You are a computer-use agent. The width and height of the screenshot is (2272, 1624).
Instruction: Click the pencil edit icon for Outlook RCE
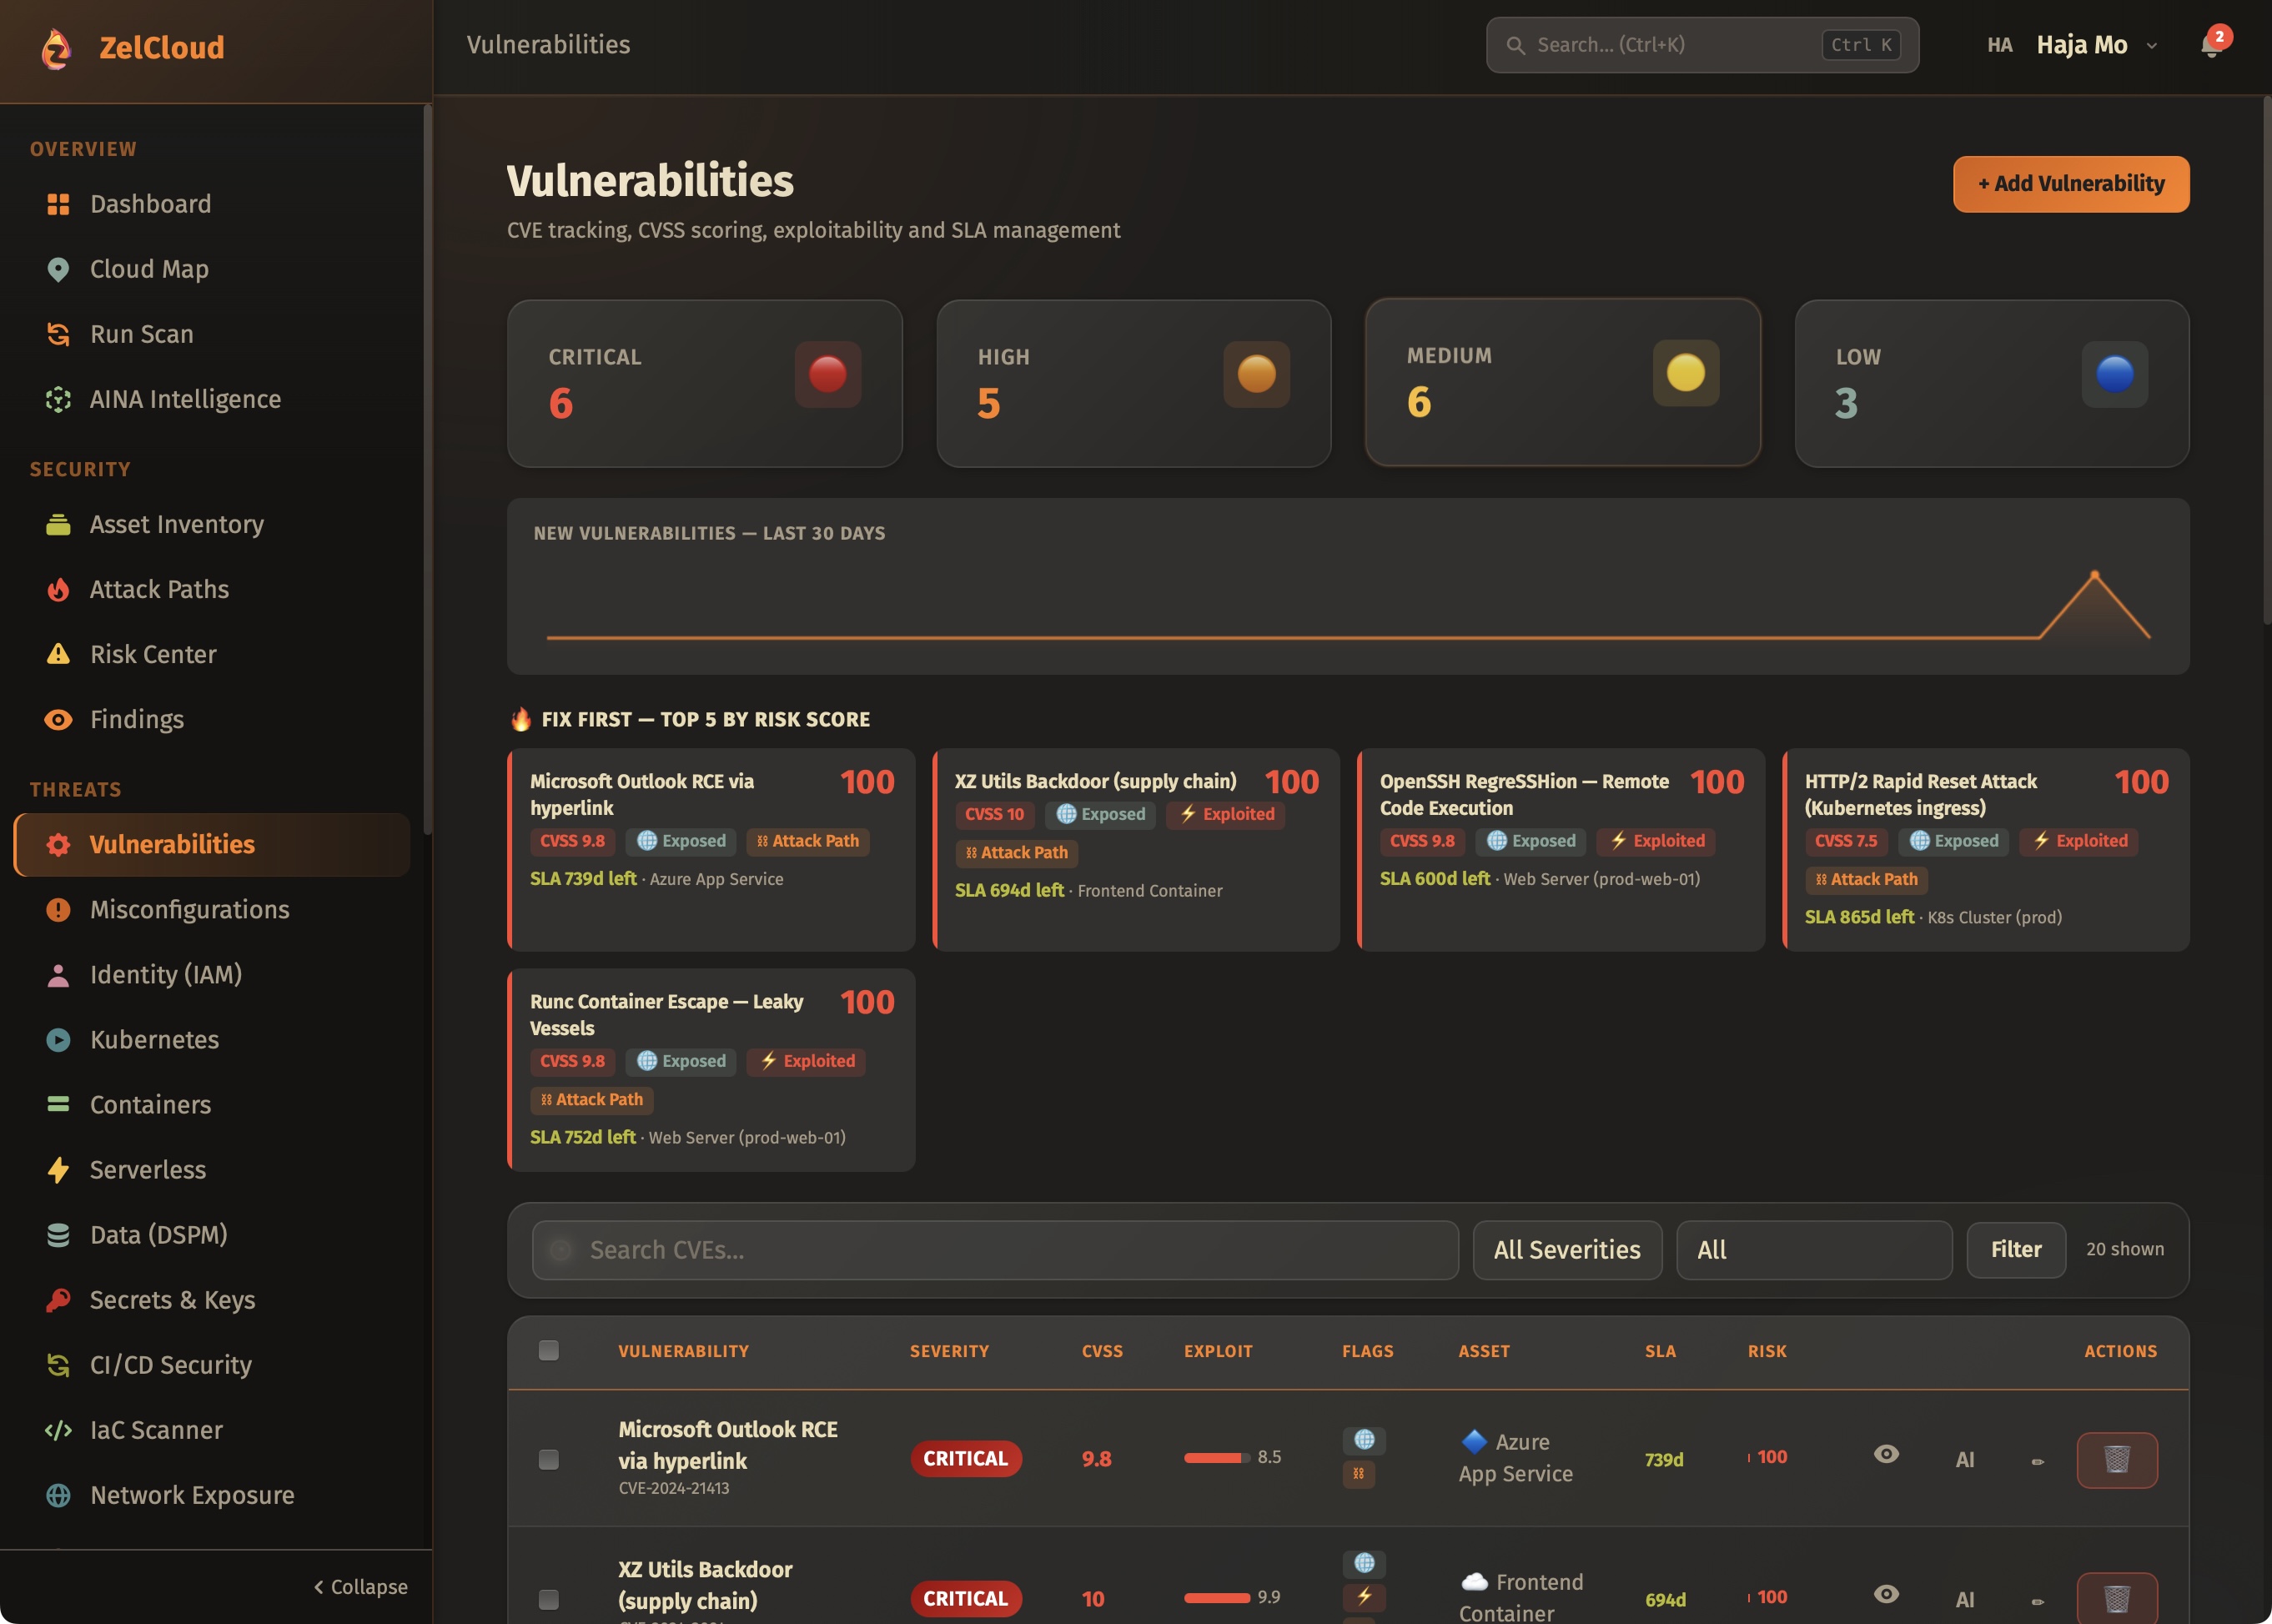coord(2037,1461)
